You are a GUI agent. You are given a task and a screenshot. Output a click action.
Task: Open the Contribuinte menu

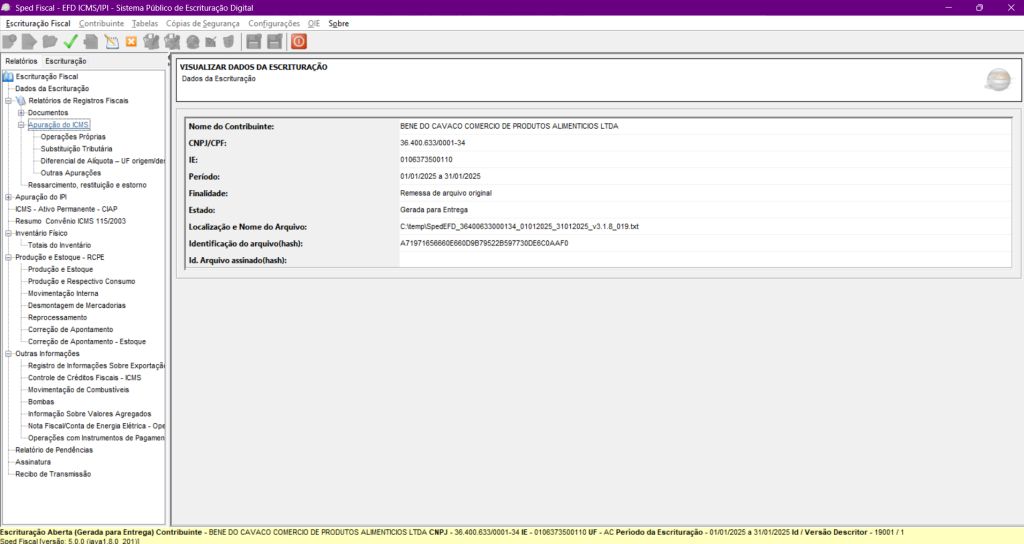pos(101,24)
